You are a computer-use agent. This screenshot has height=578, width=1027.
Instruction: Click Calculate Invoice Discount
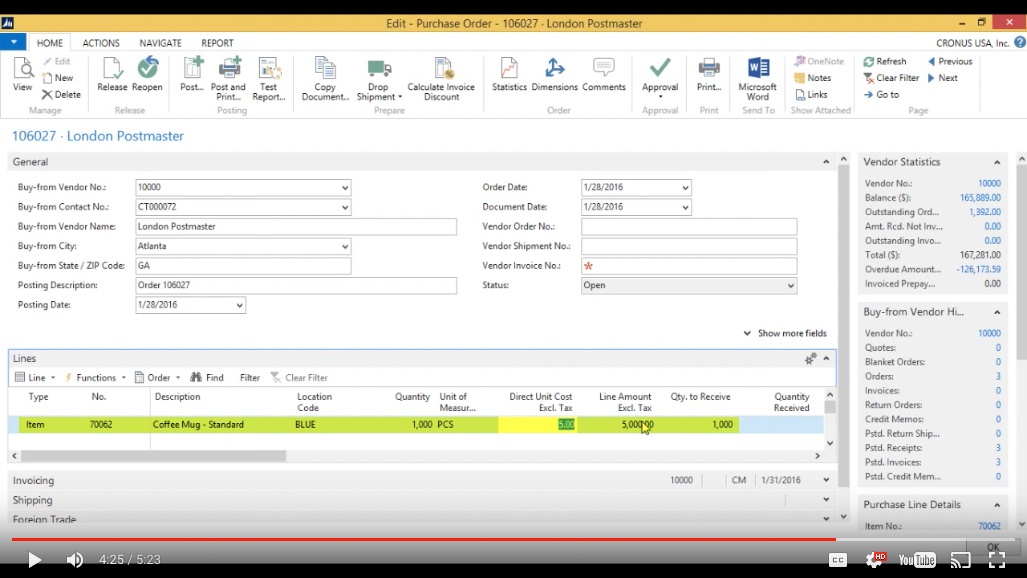(x=441, y=79)
